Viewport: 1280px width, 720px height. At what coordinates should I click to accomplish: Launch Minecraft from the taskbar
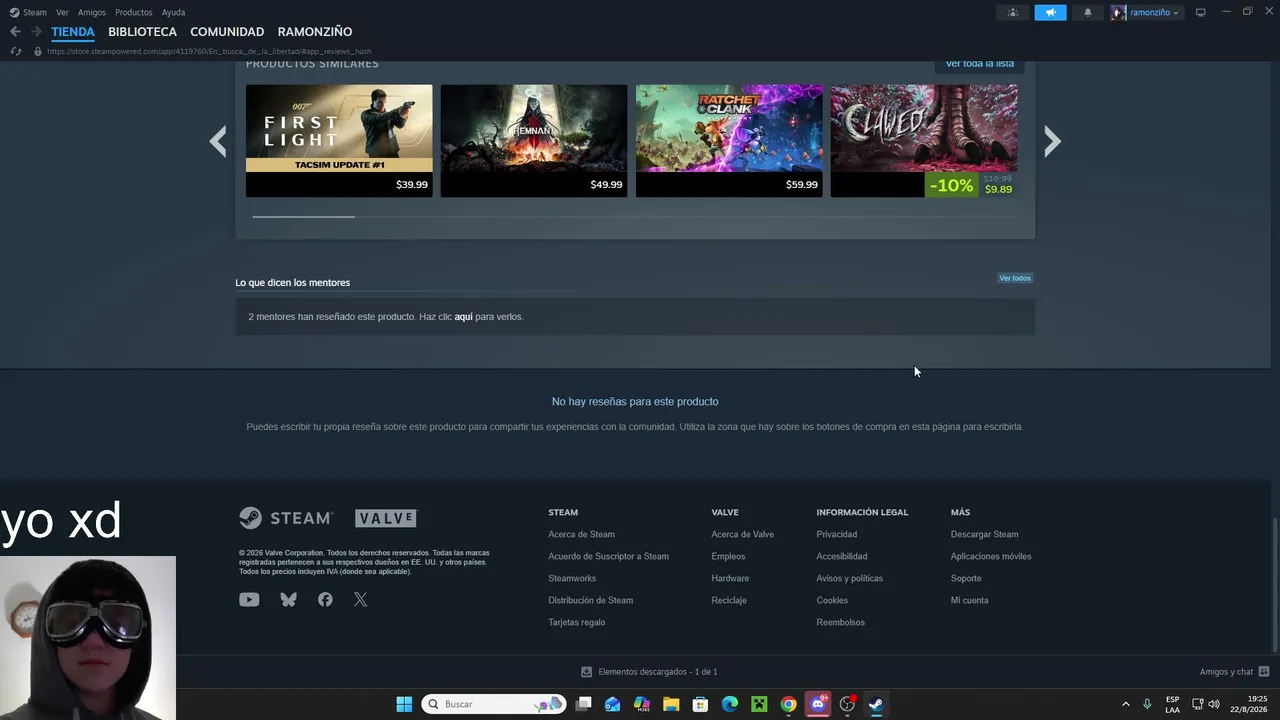pyautogui.click(x=759, y=704)
